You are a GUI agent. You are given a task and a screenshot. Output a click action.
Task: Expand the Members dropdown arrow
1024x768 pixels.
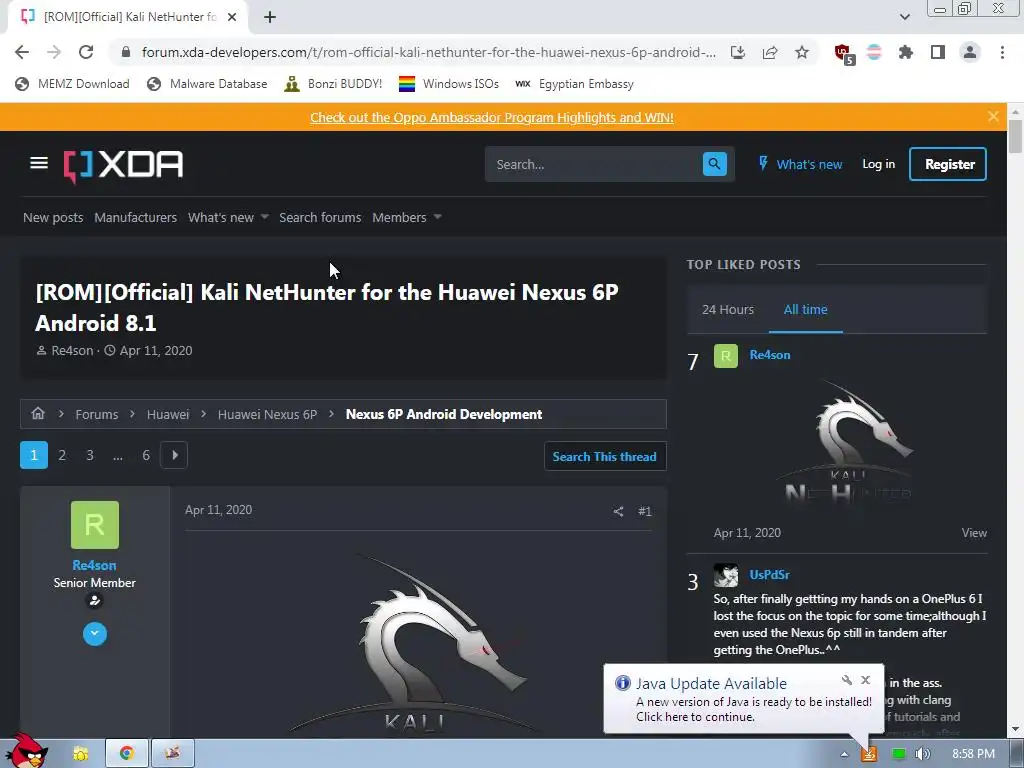(438, 217)
